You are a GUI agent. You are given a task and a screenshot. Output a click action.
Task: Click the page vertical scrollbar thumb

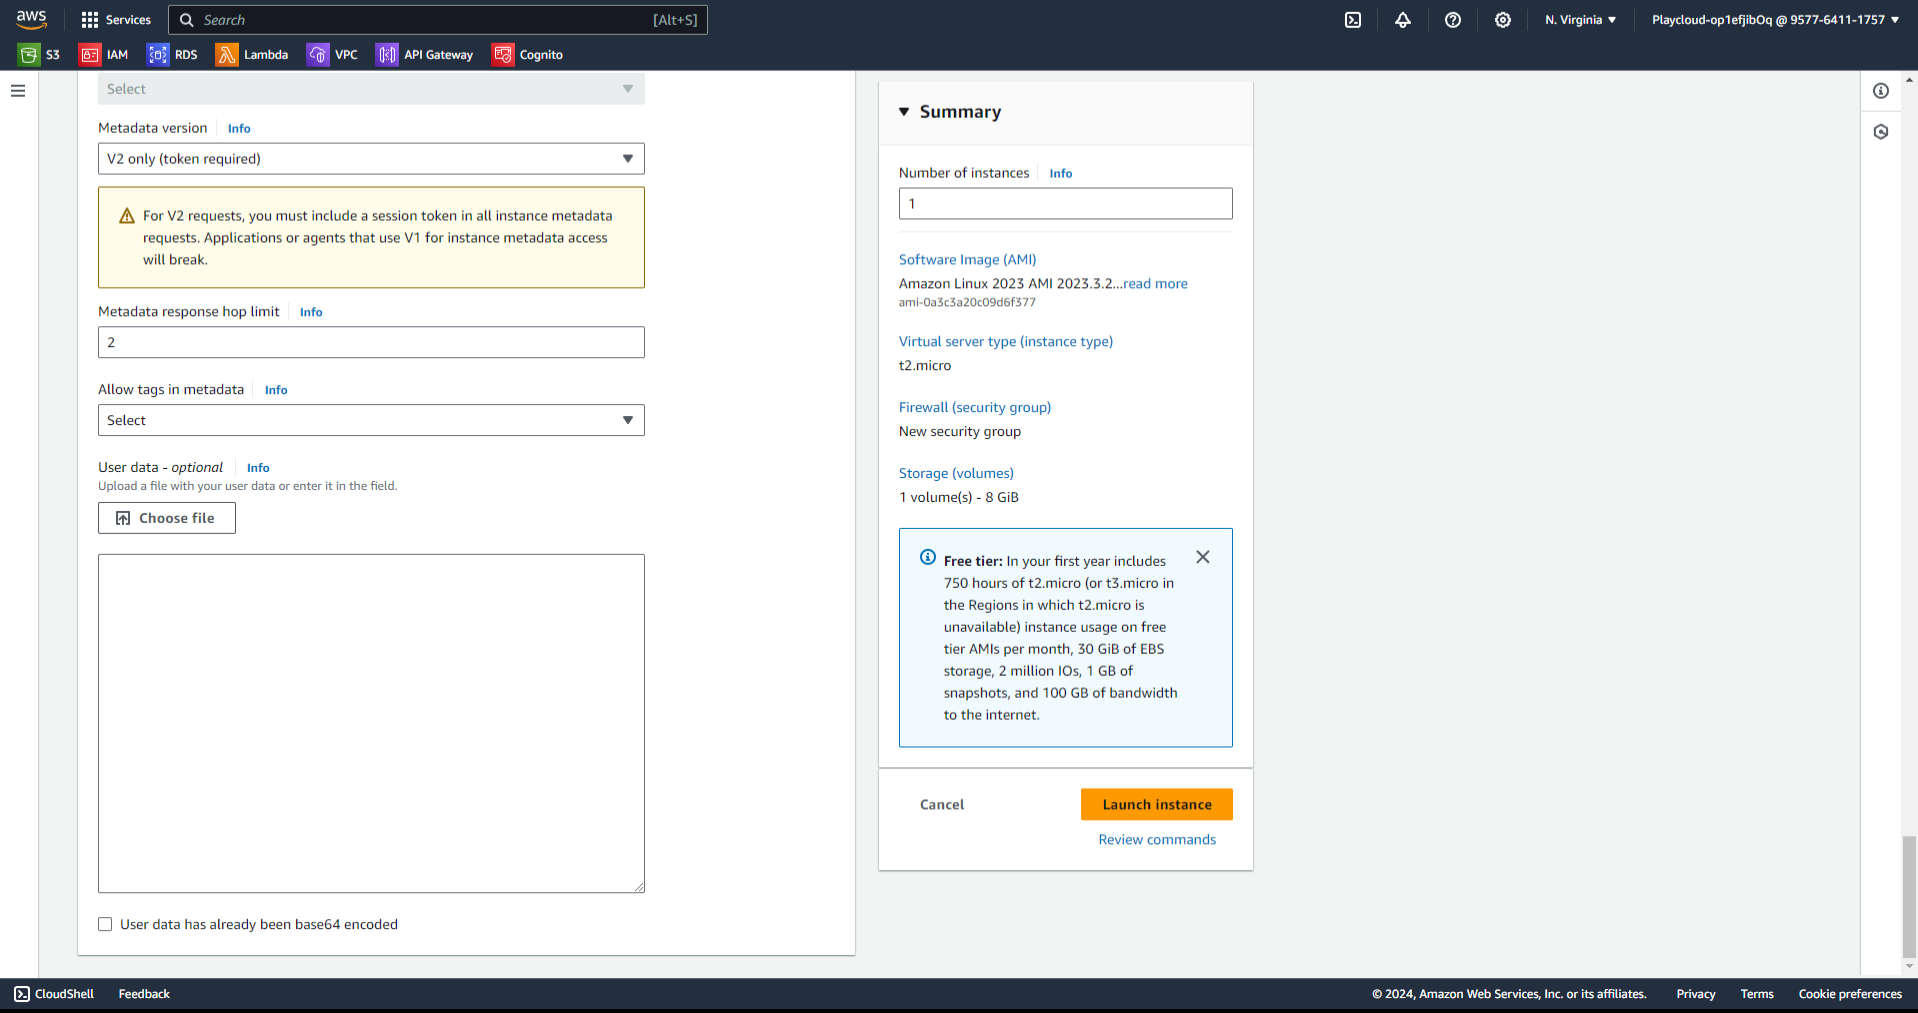pyautogui.click(x=1909, y=895)
